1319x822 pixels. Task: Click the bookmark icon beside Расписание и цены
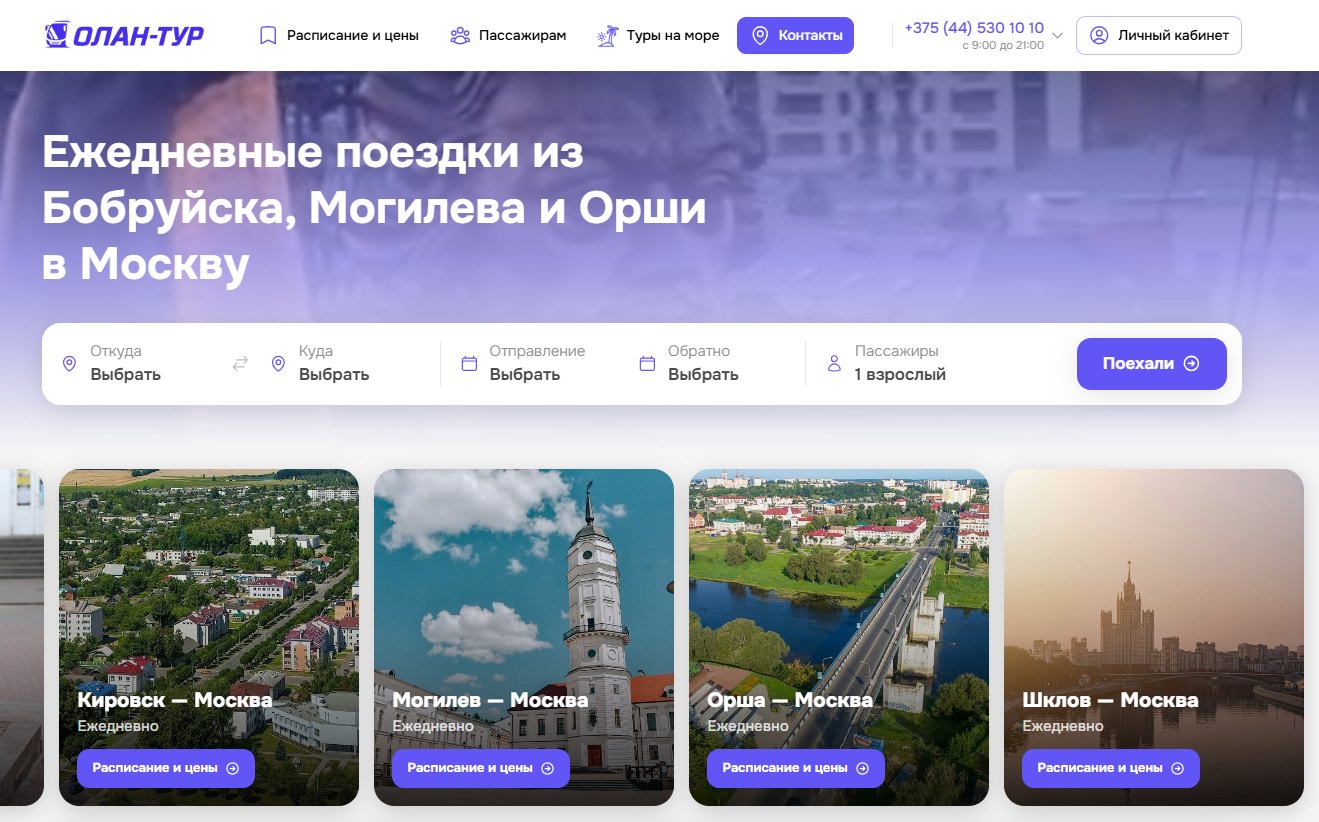(267, 36)
